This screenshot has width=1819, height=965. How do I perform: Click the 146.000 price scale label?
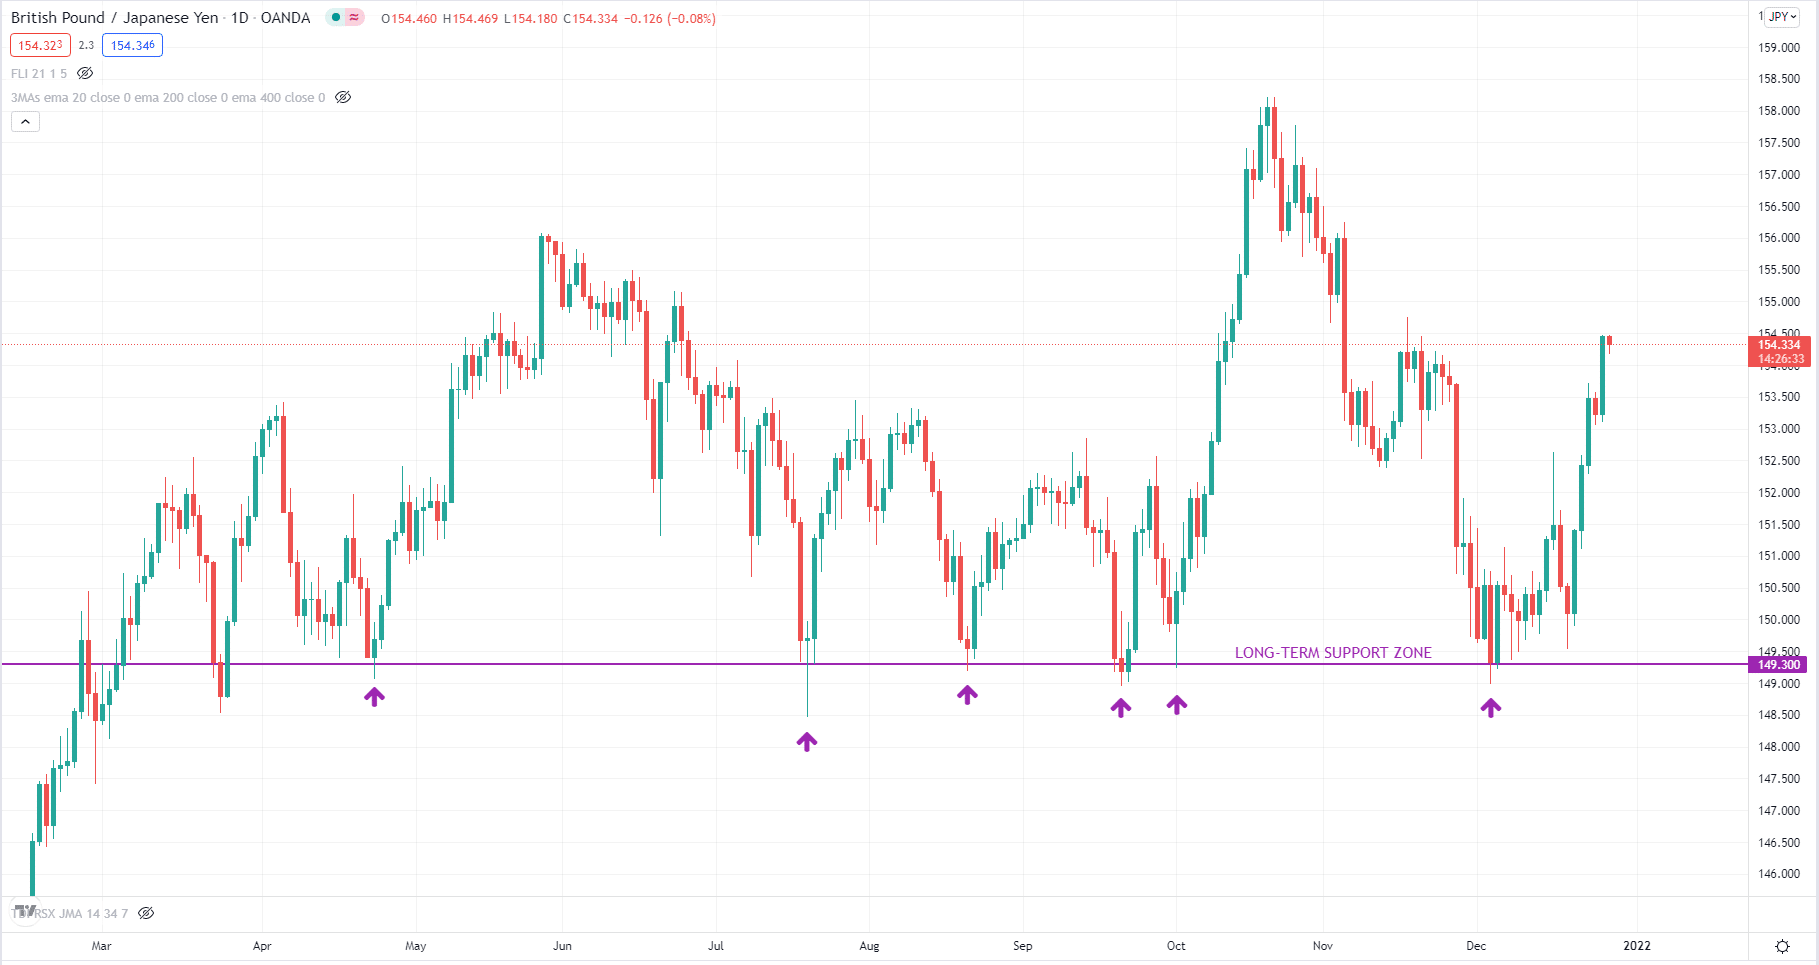pos(1779,874)
